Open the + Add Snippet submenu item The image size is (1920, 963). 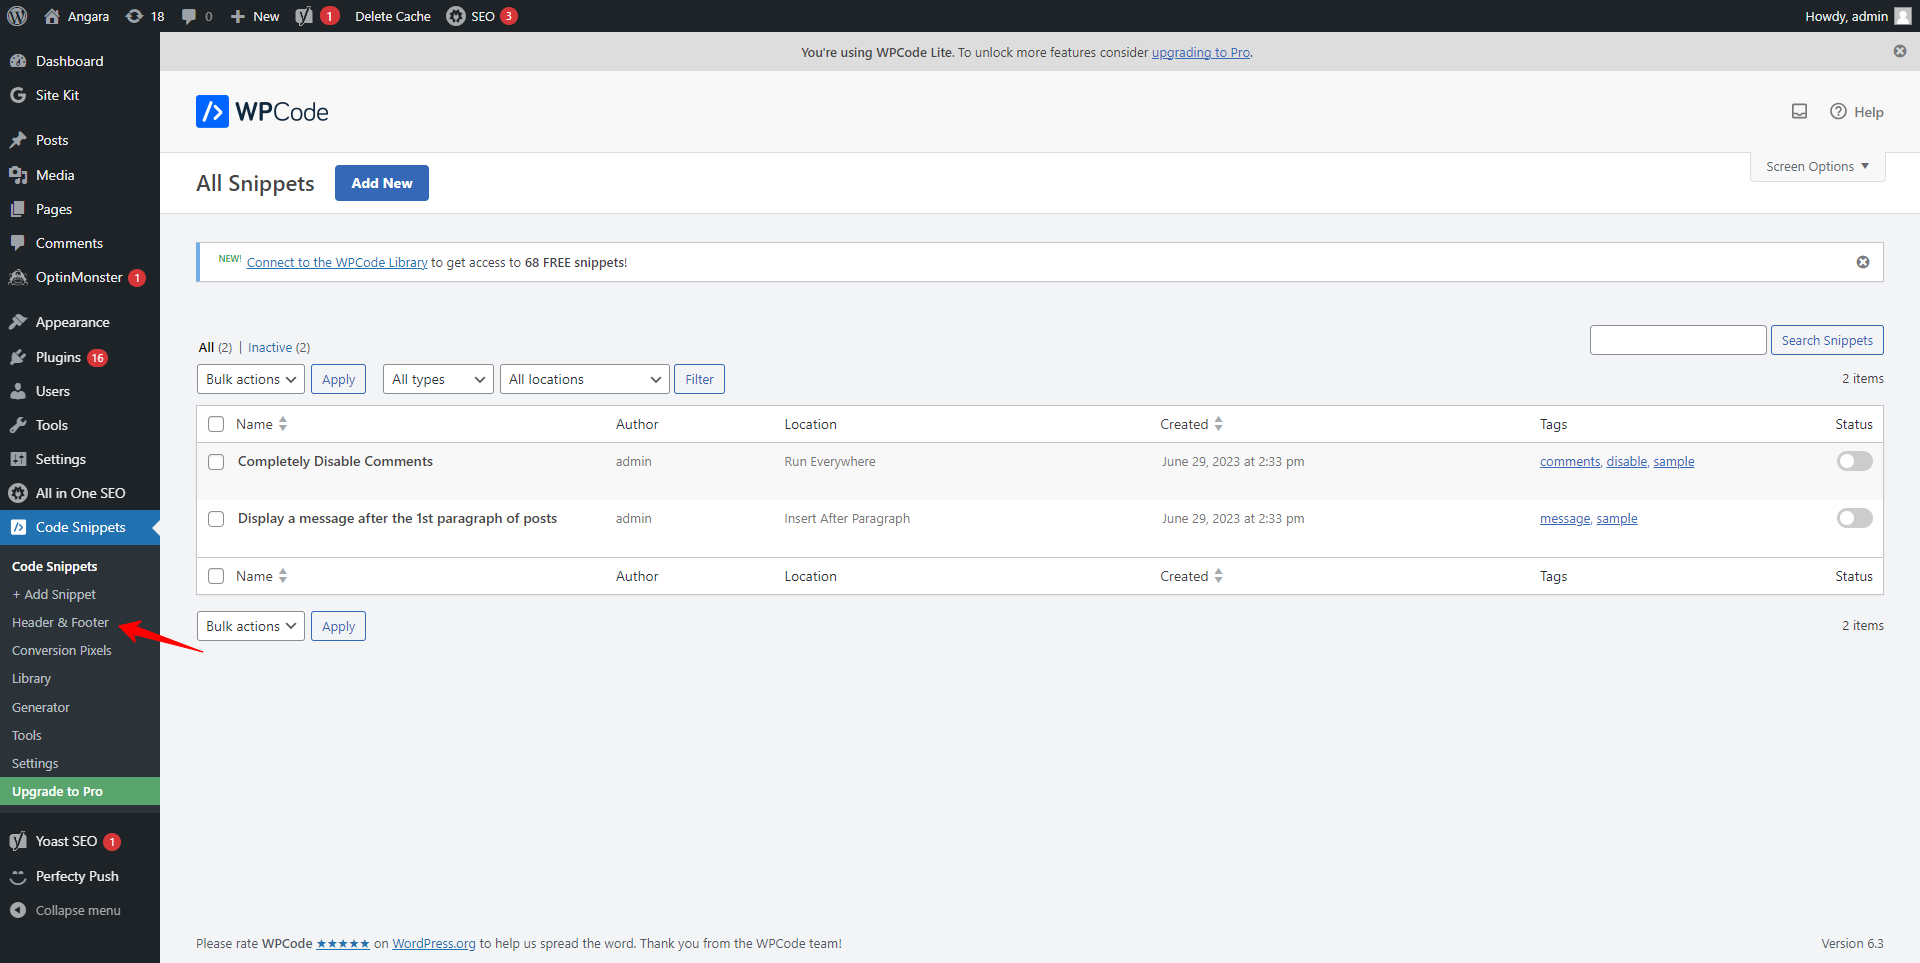pos(54,594)
